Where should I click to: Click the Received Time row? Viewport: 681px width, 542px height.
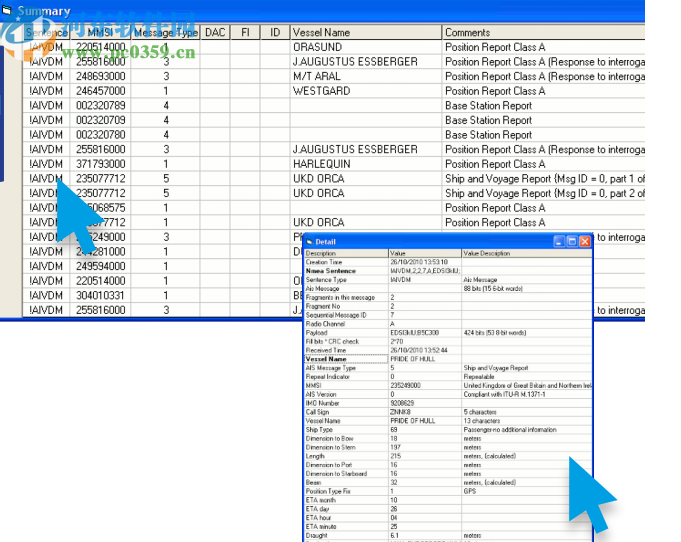[x=448, y=350]
